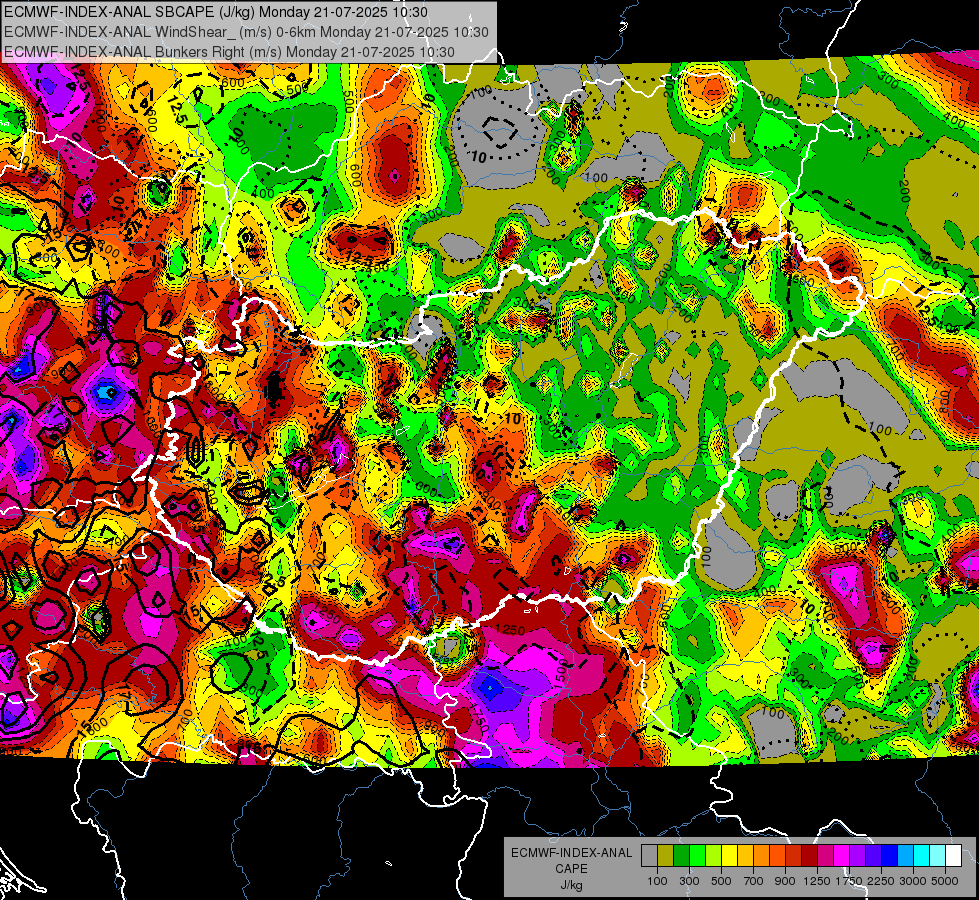
Task: Click the olive swatch in the CAPE legend
Action: (x=666, y=856)
